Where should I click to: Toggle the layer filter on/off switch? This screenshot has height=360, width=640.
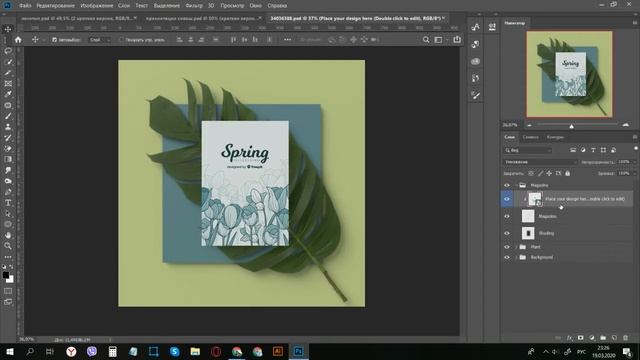pos(636,149)
